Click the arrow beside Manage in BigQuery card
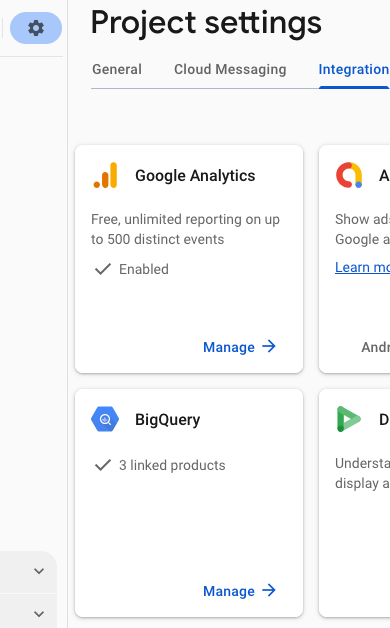Image resolution: width=390 pixels, height=628 pixels. click(269, 590)
